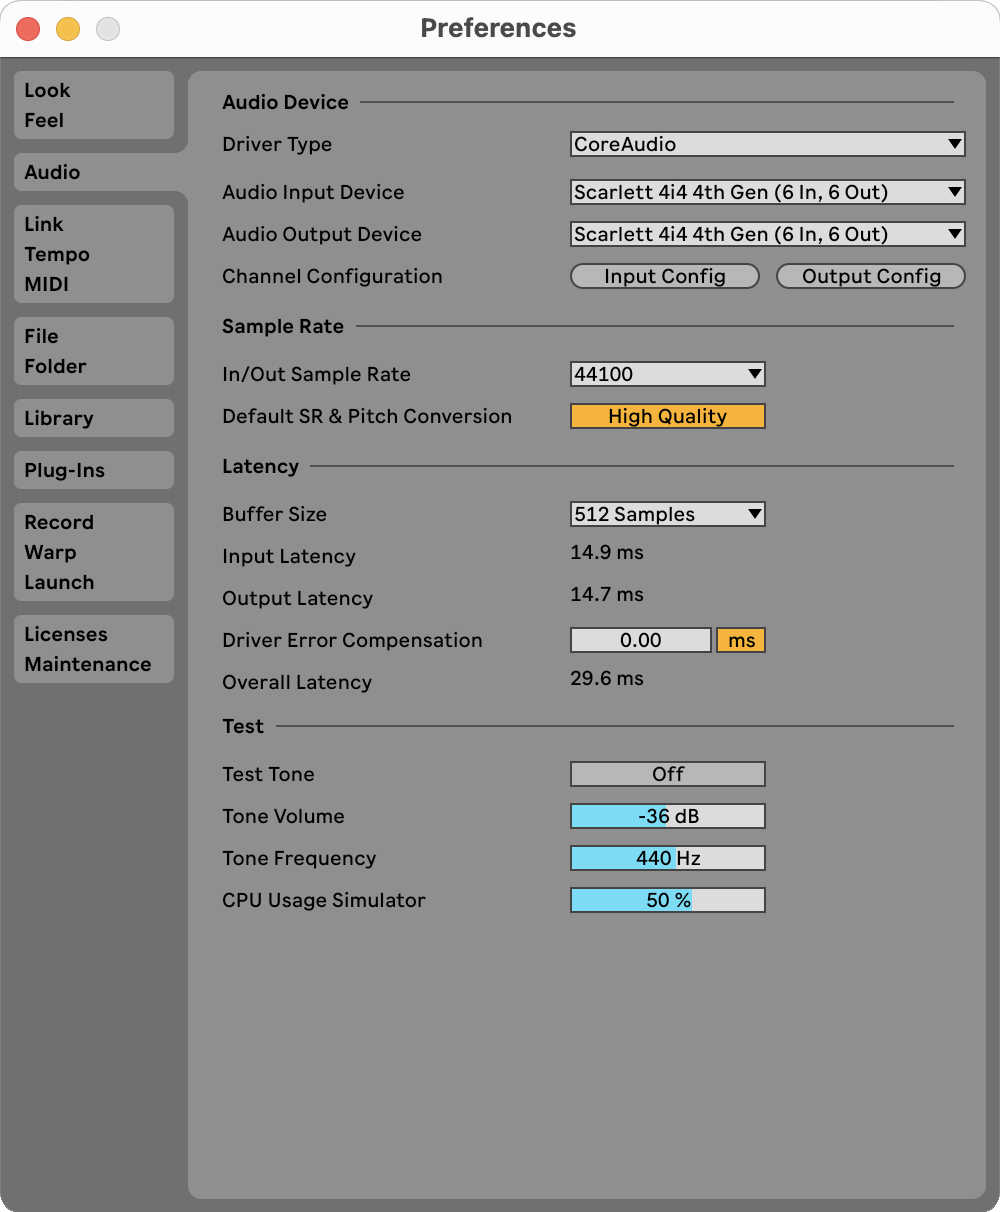Viewport: 1000px width, 1212px height.
Task: Open the Plug-Ins preferences tab
Action: pyautogui.click(x=93, y=470)
